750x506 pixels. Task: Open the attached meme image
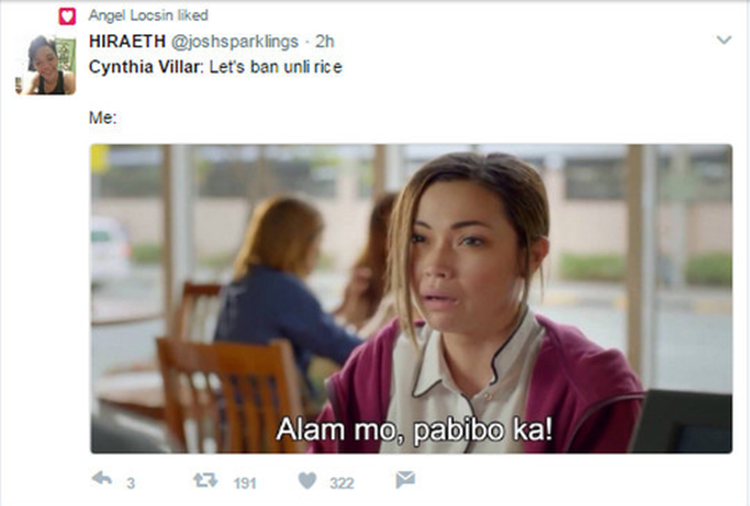pyautogui.click(x=411, y=298)
